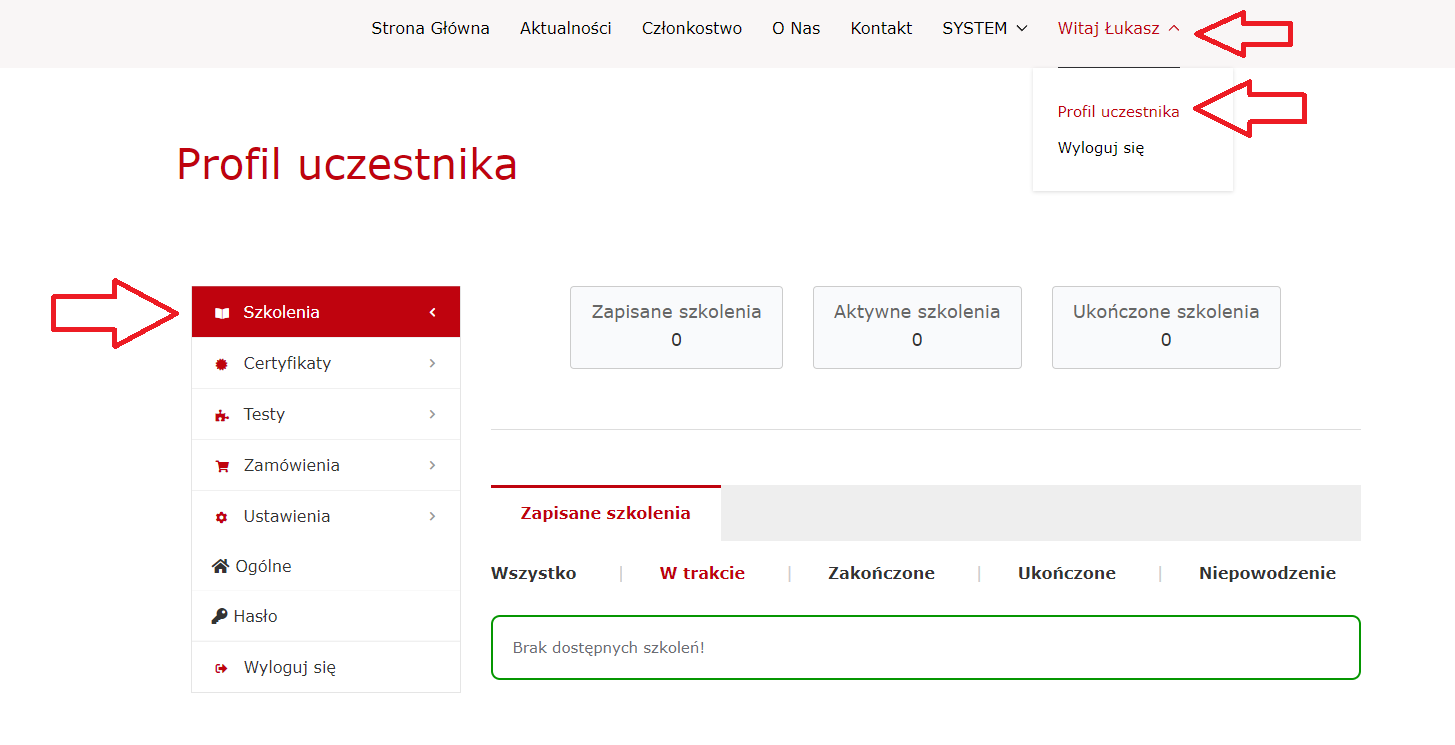Expand the SYSTEM dropdown menu
Screen dimensions: 1455x745
(984, 28)
